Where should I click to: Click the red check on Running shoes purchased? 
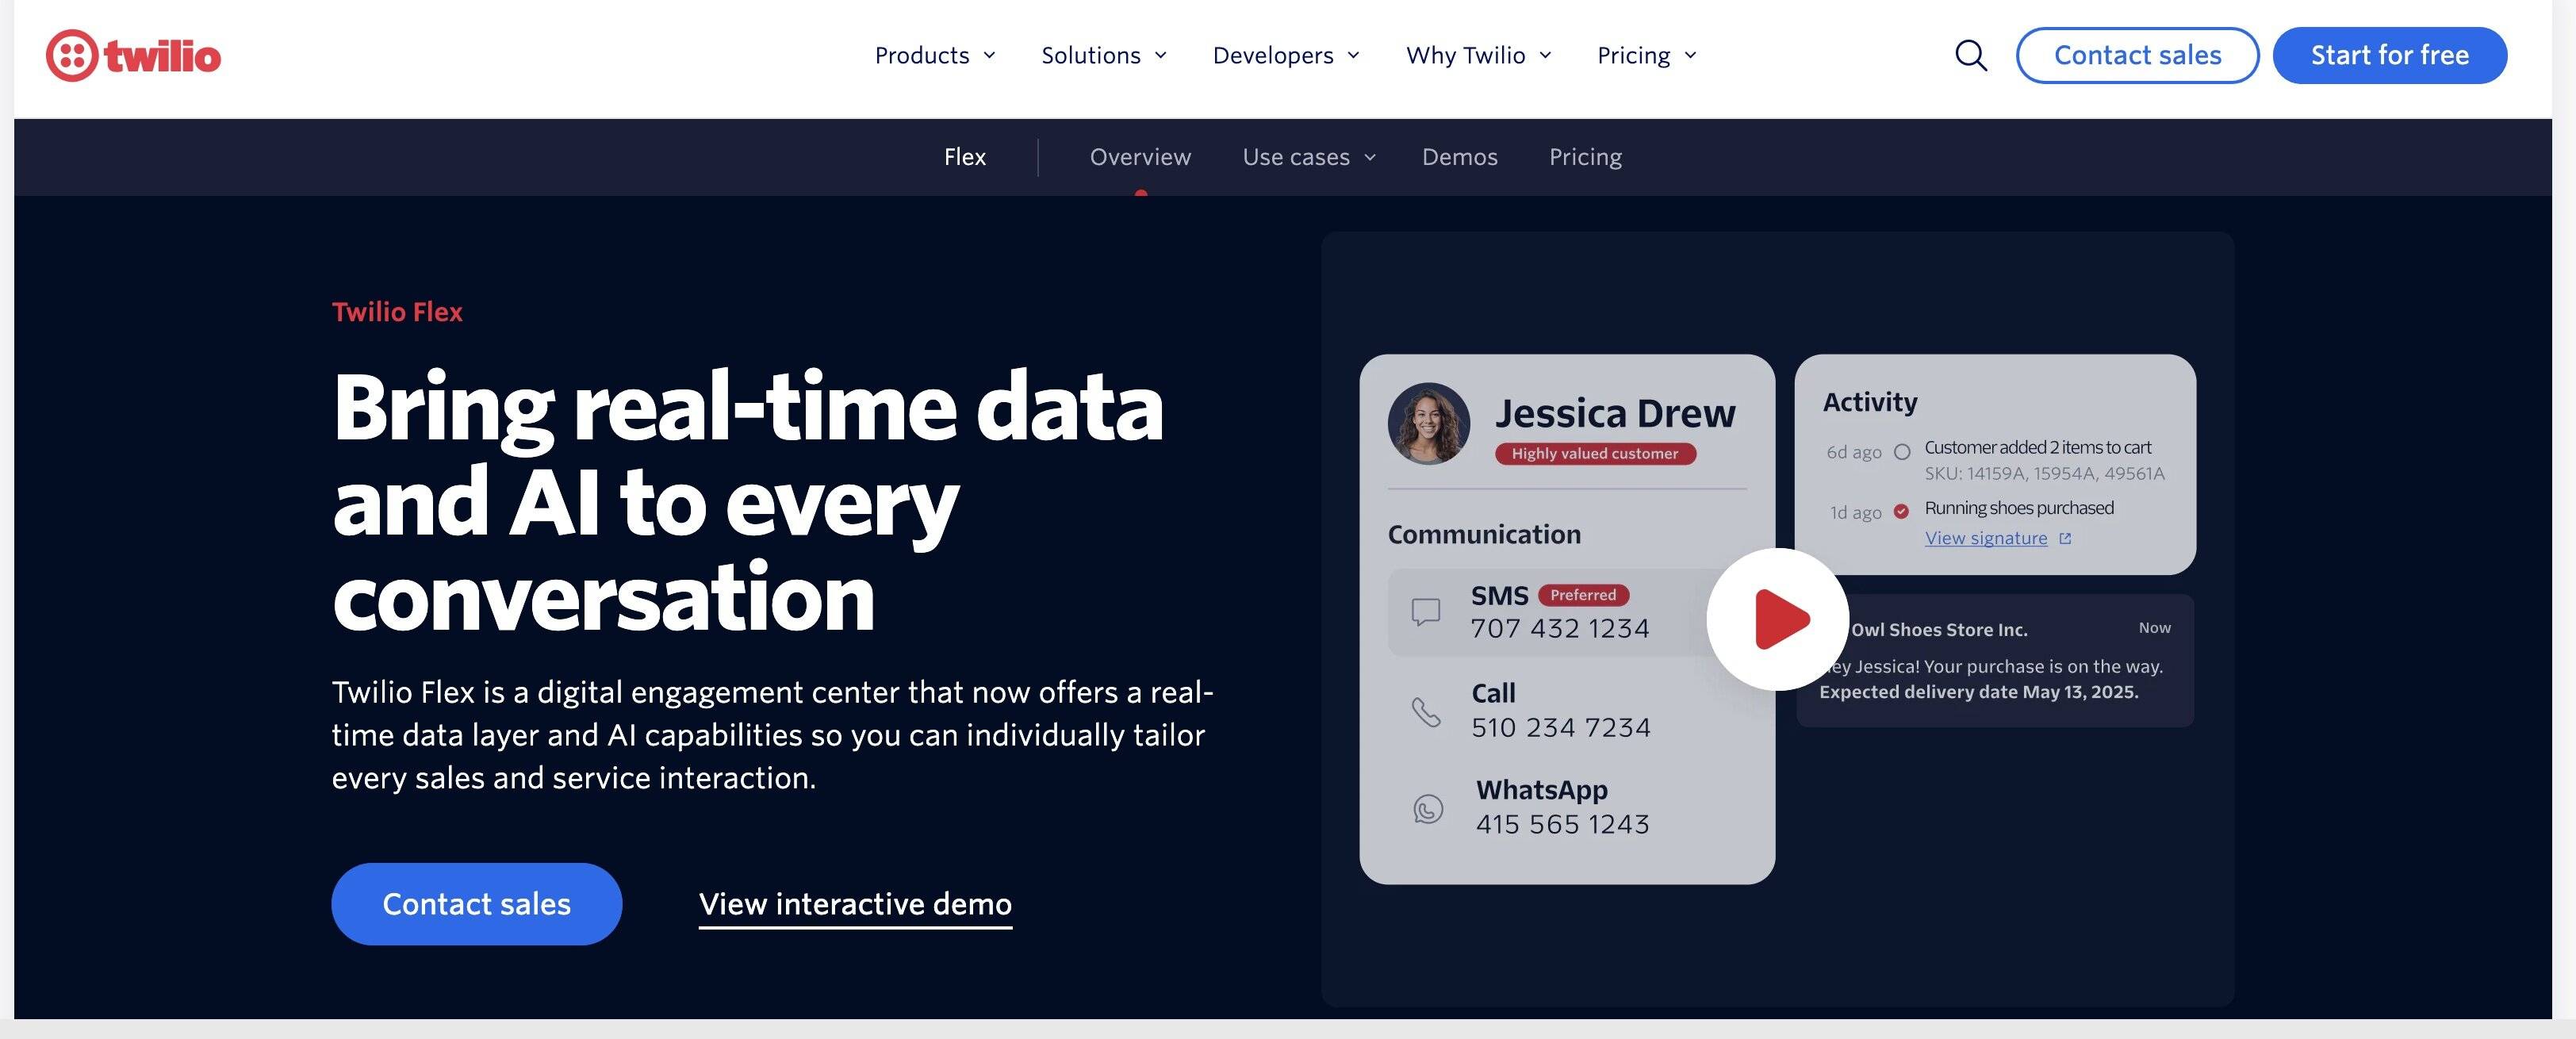click(1901, 511)
